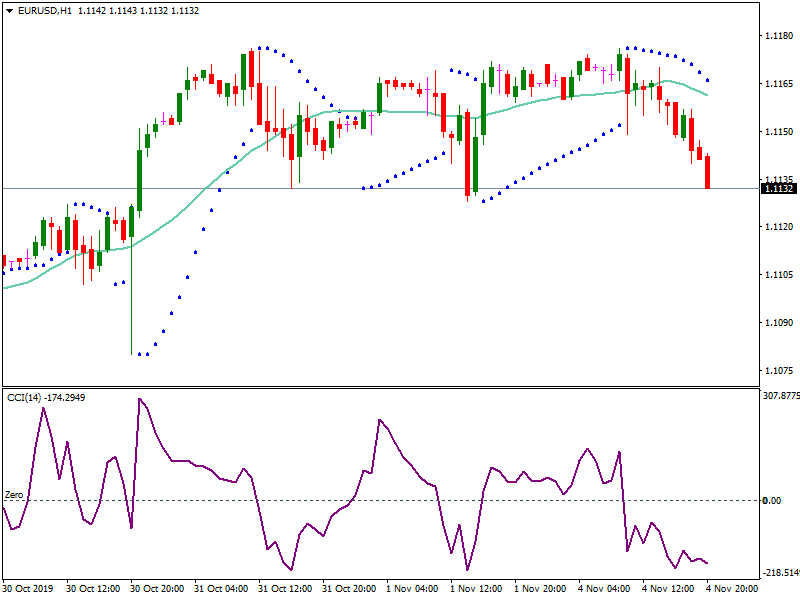
Task: Click the 30 Oct 2019 time label
Action: 28,589
